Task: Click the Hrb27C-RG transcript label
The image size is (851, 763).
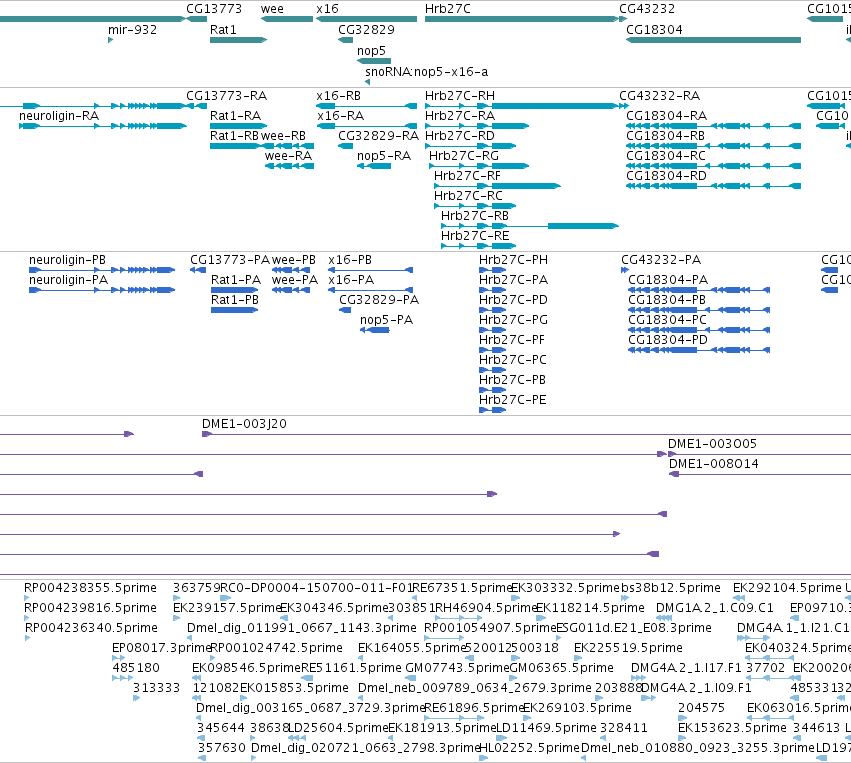Action: (x=463, y=156)
